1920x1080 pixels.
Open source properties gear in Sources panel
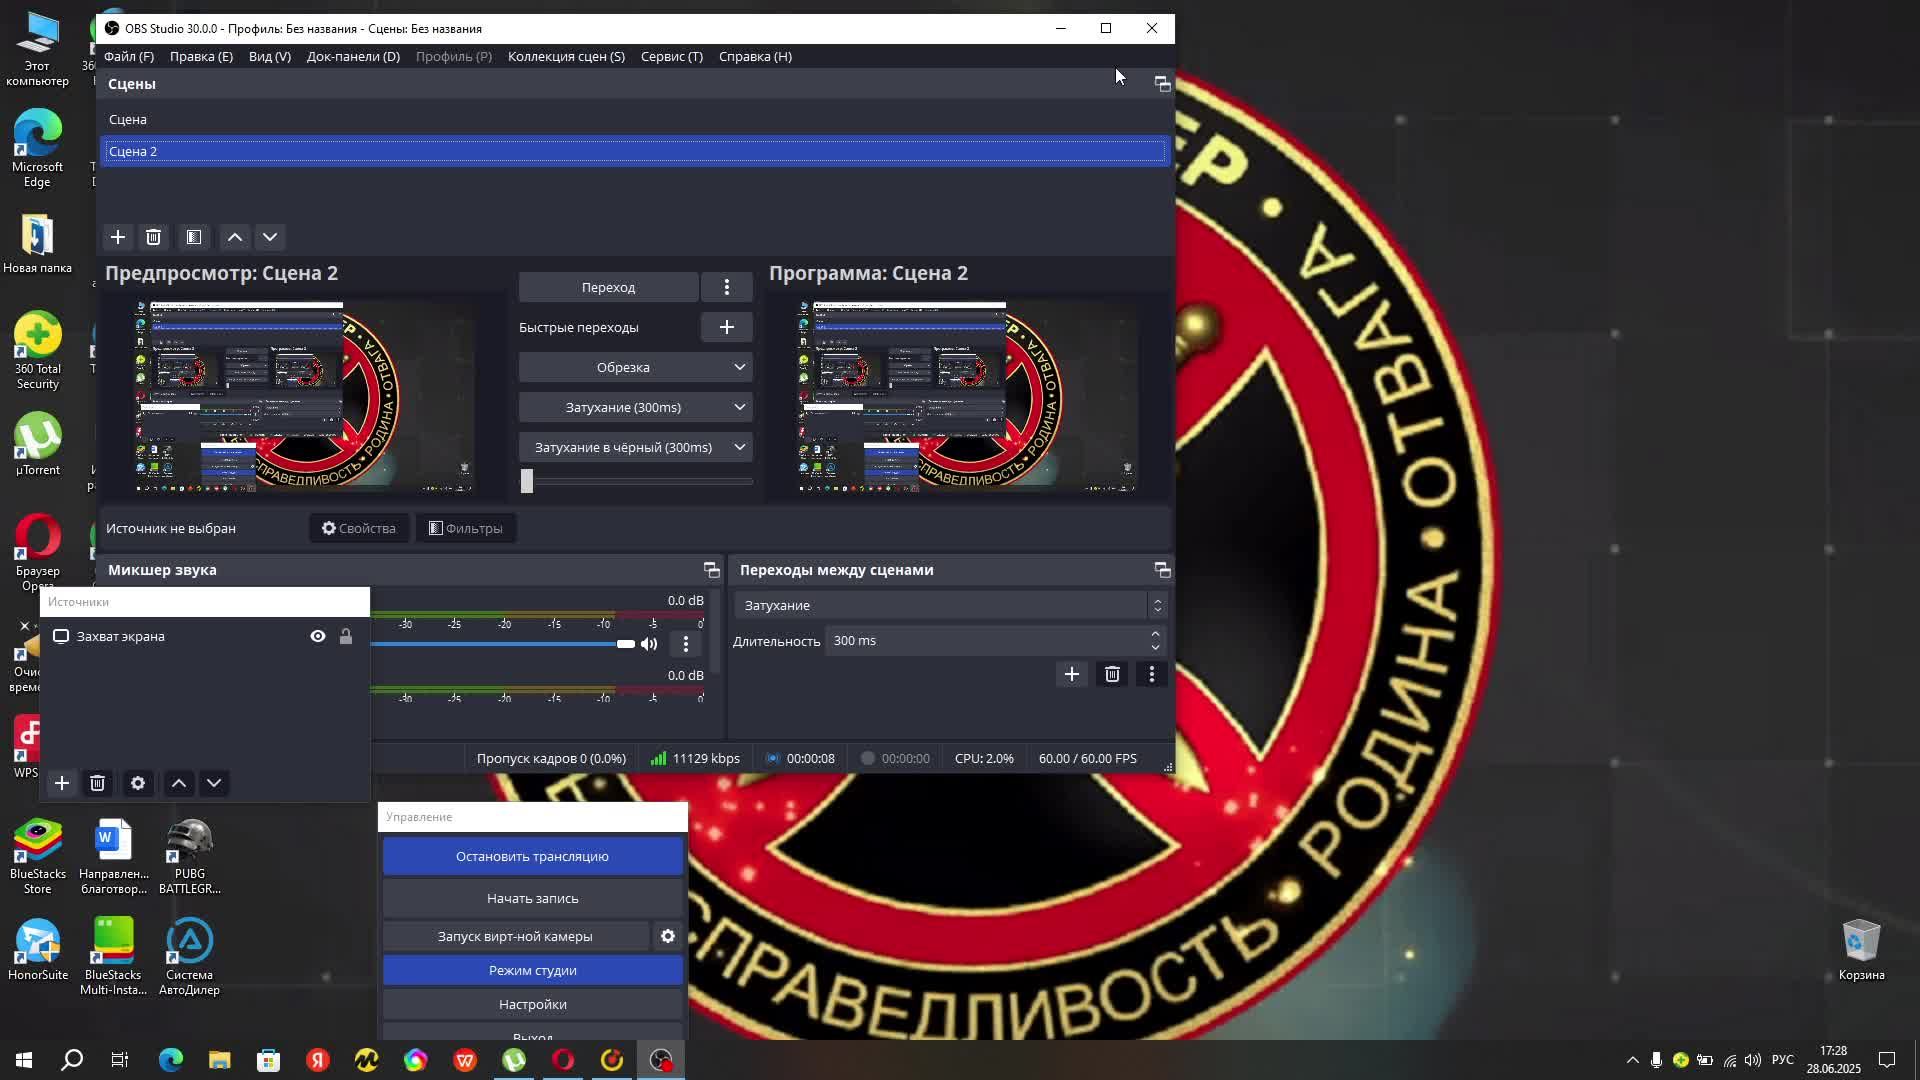pos(138,783)
